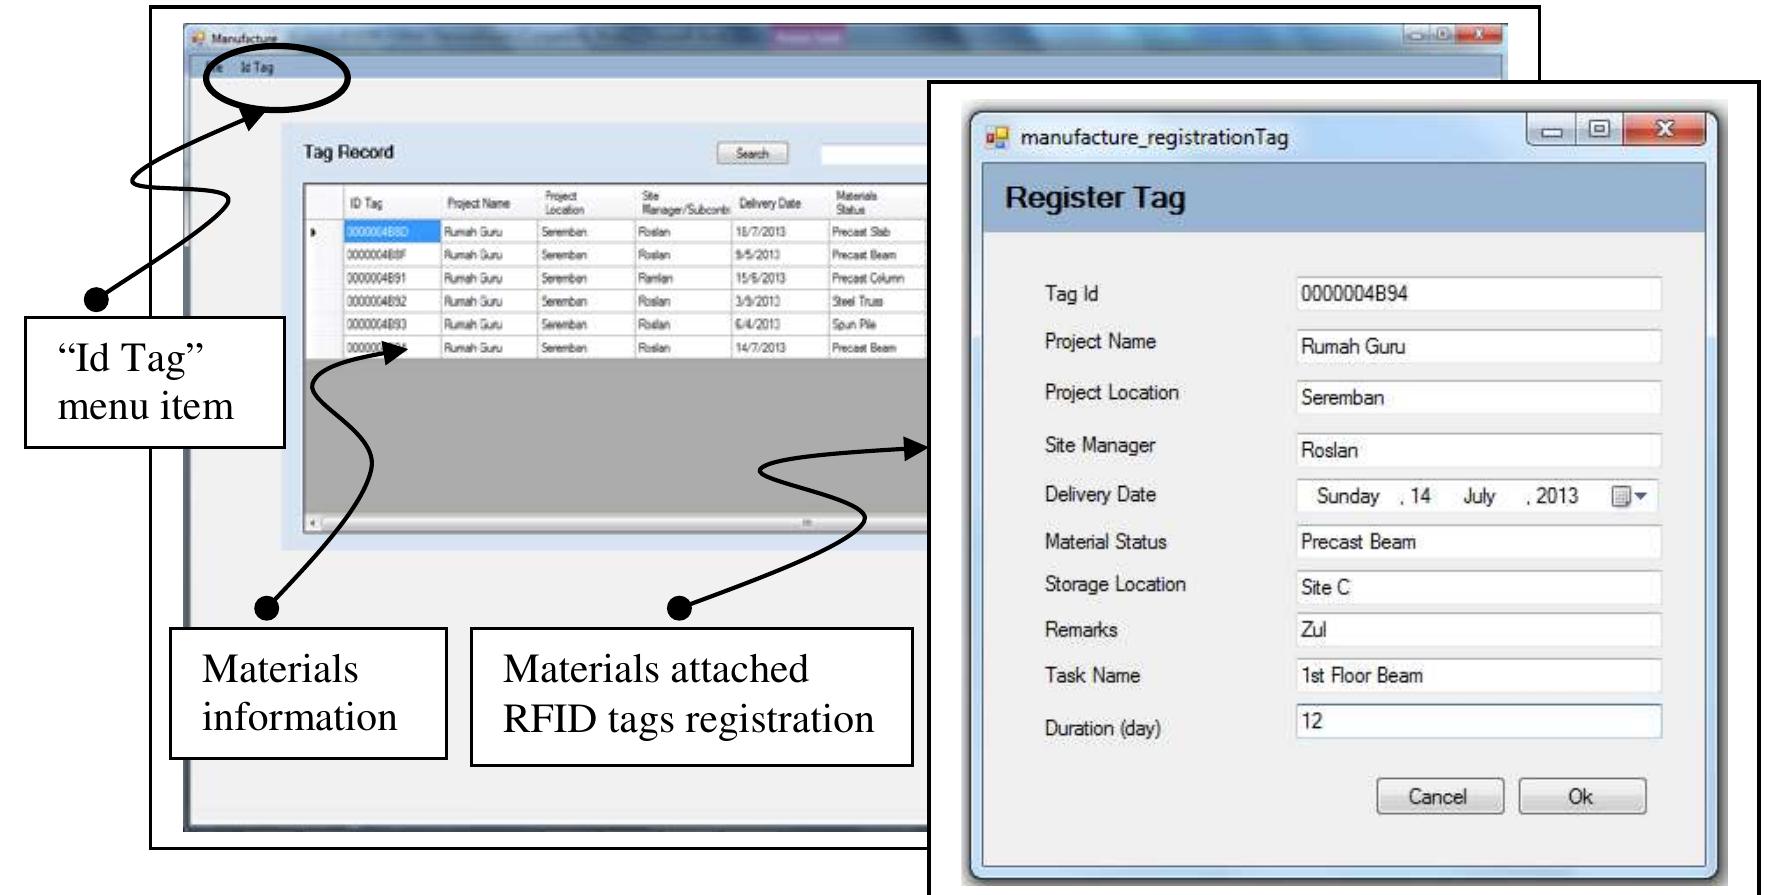The width and height of the screenshot is (1768, 895).
Task: Click the Search button in Tag Record
Action: (x=752, y=154)
